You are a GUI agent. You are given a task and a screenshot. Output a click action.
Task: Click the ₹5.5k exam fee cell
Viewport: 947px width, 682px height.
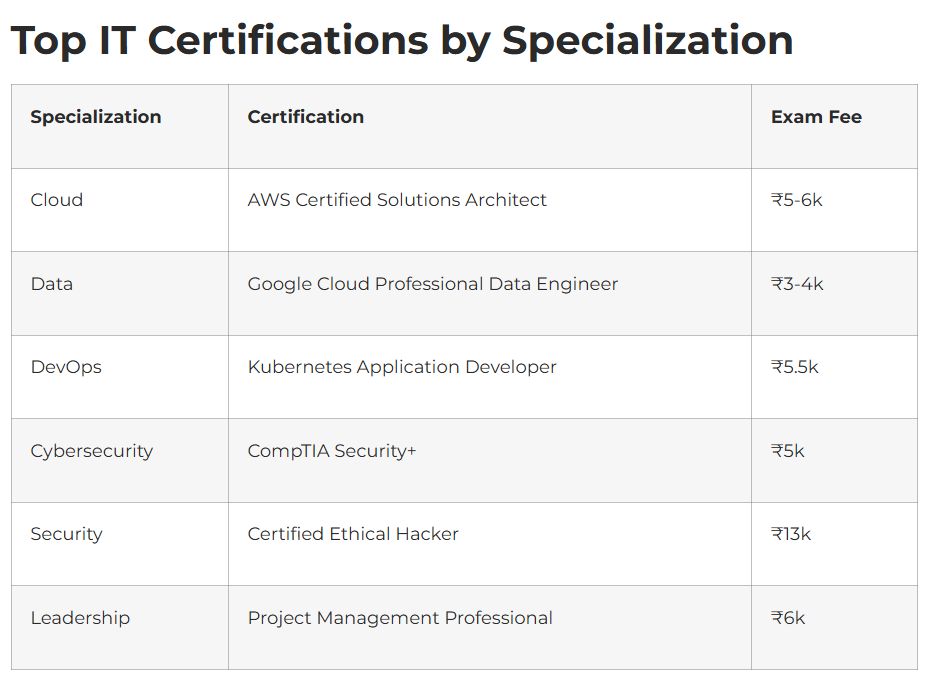[795, 367]
